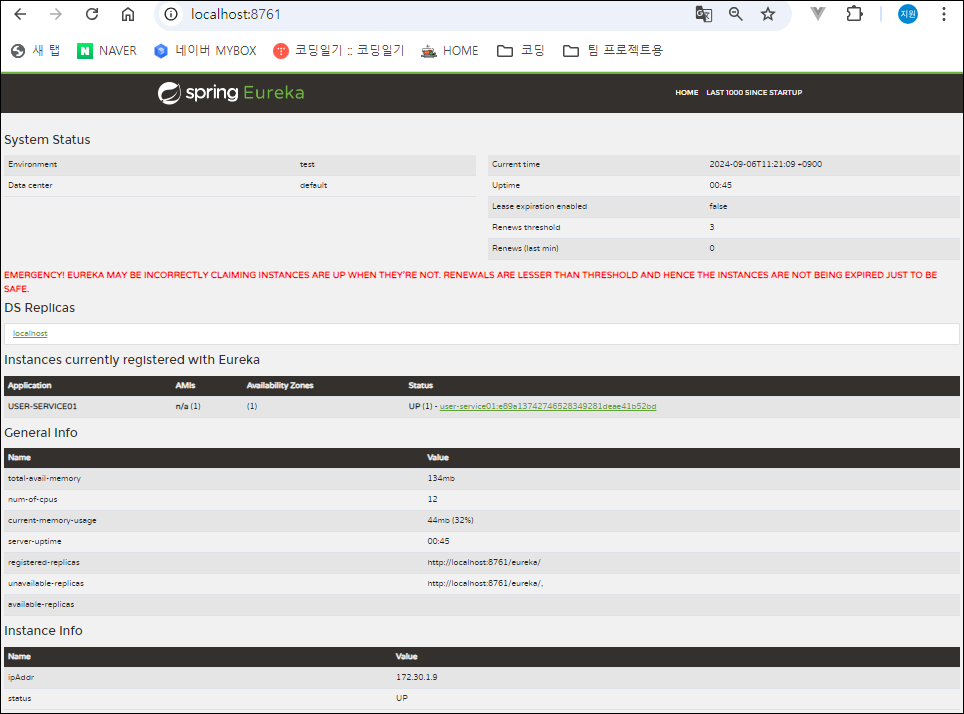Screen dimensions: 964x714
Task: Select the total-avail-memory value 134mb
Action: click(441, 478)
